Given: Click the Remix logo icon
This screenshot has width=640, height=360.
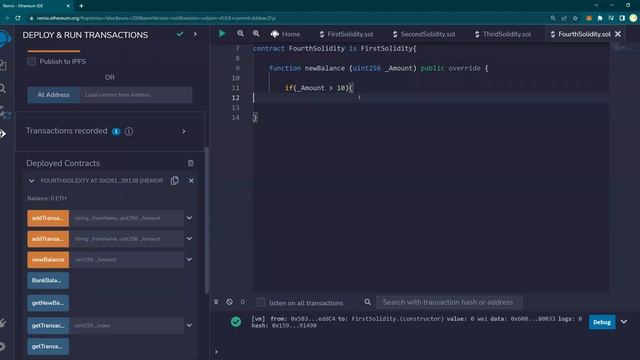Looking at the screenshot, I should click(5, 38).
